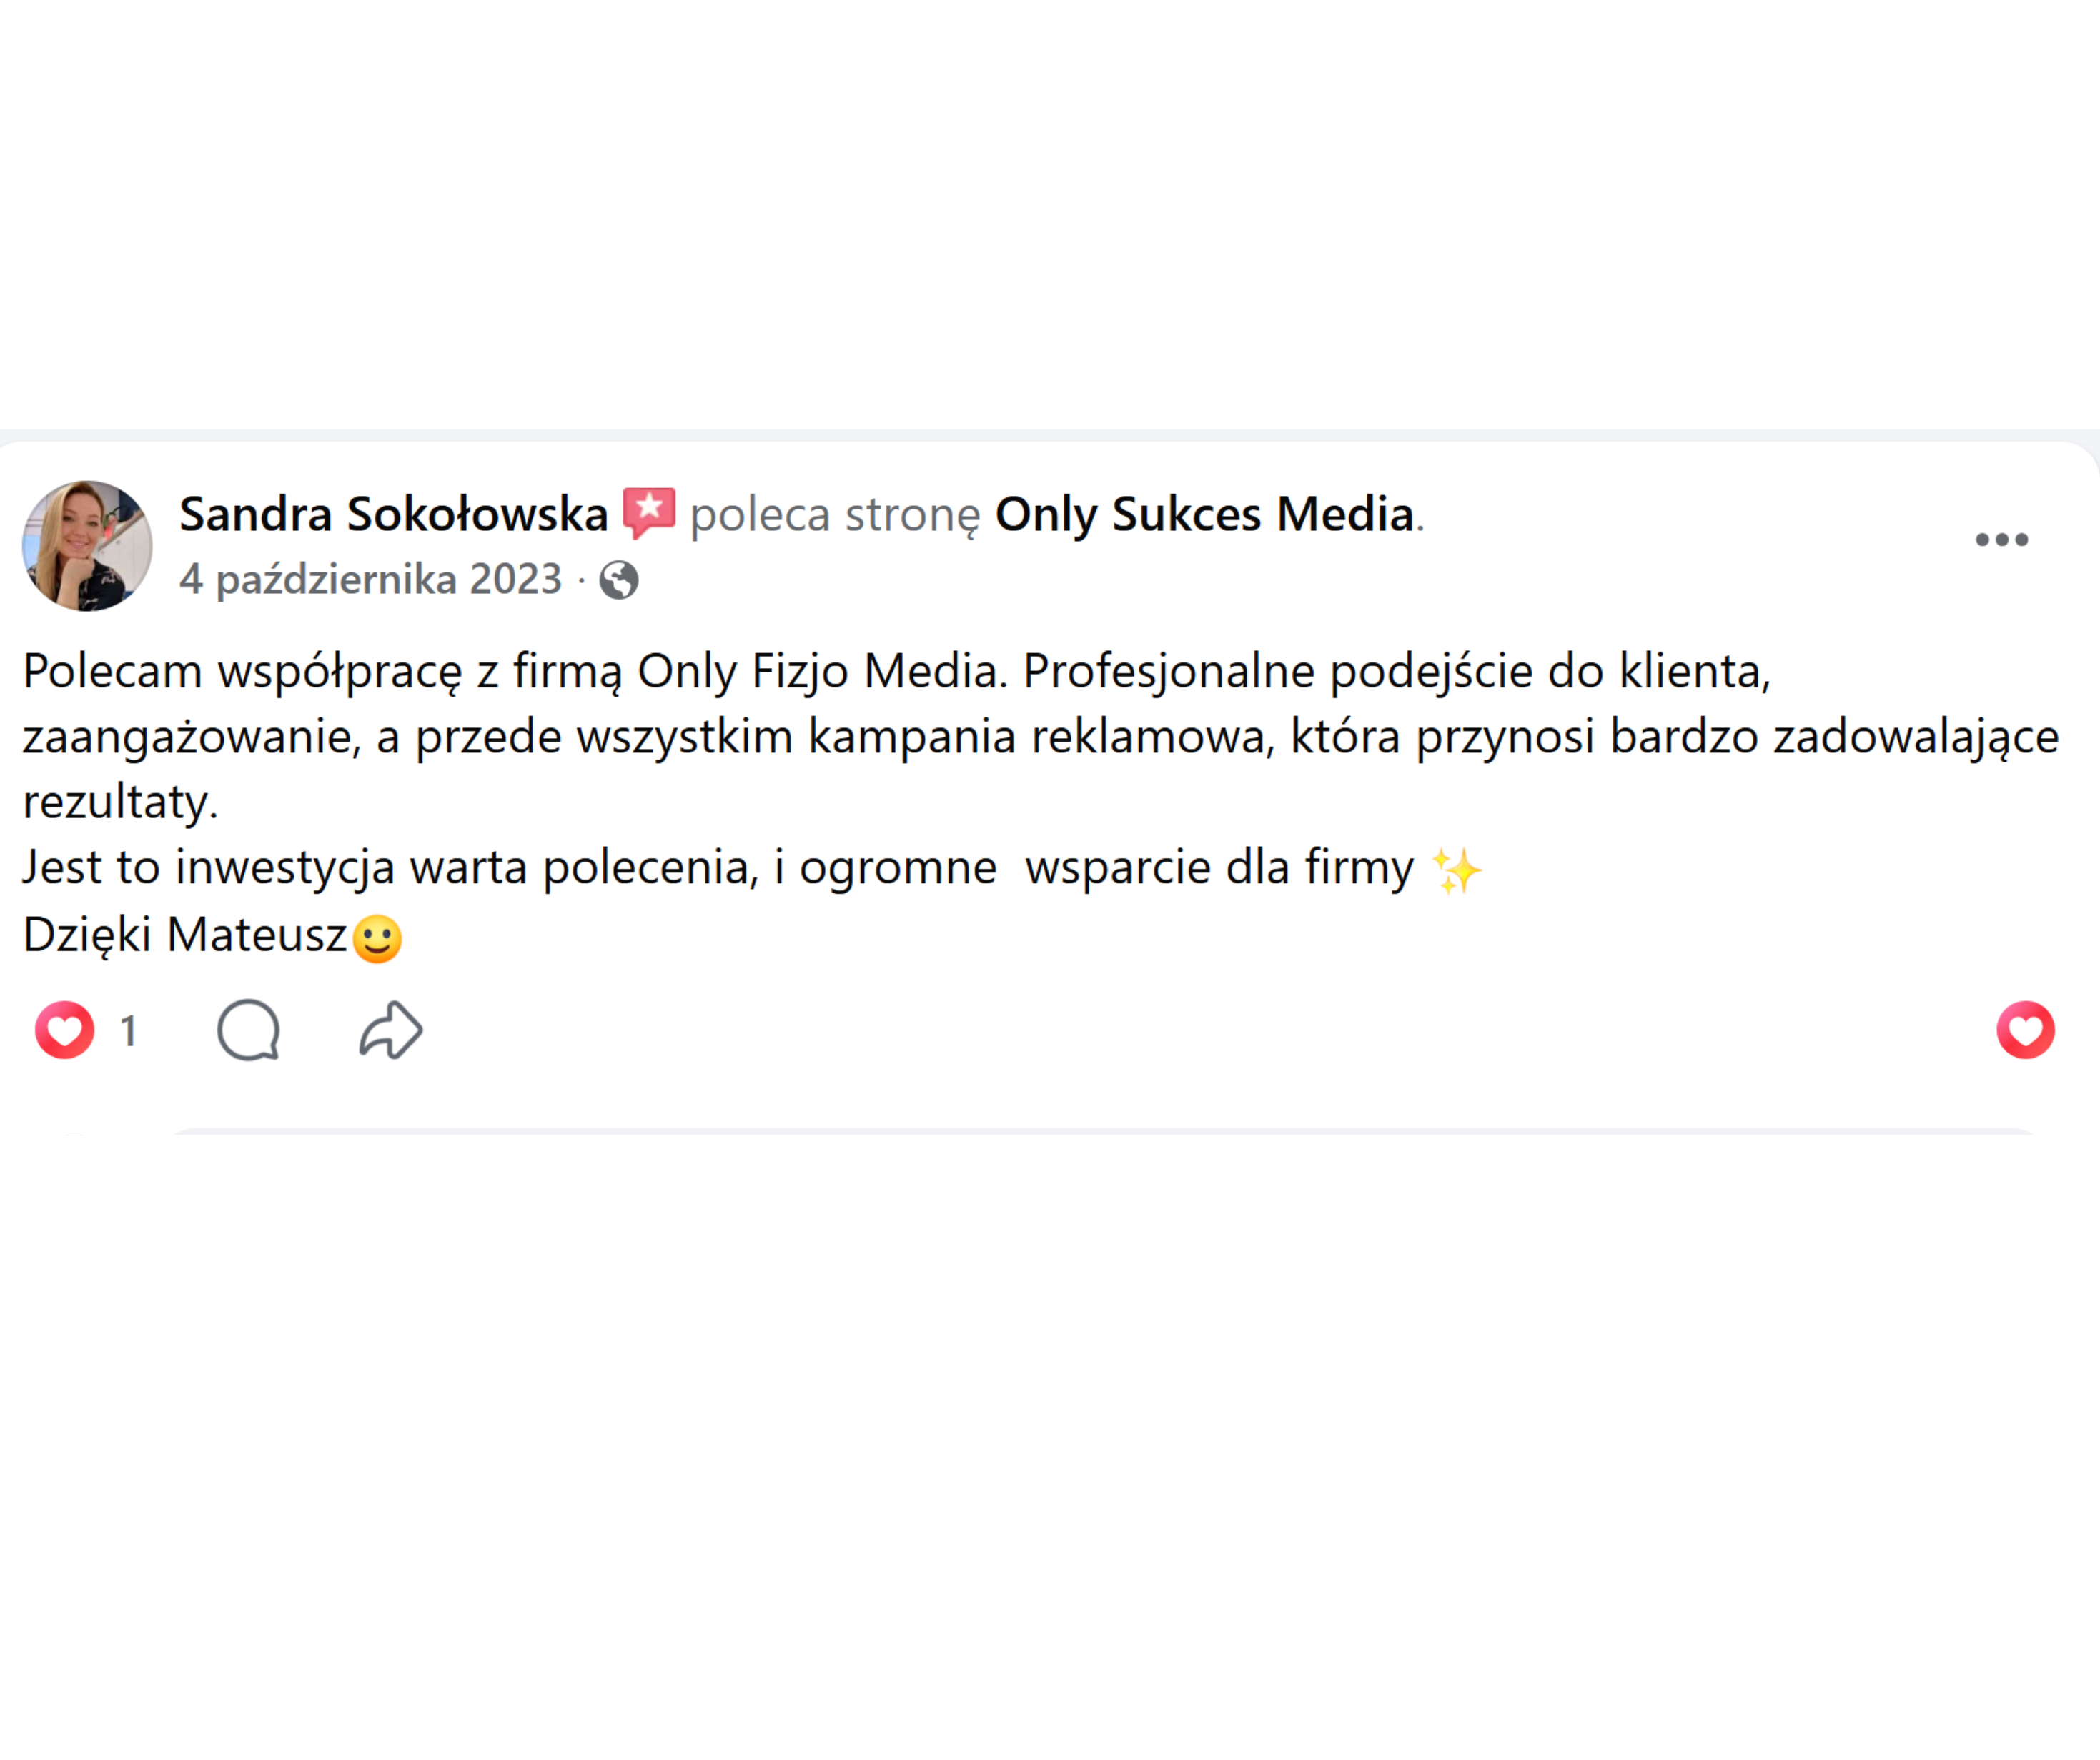The width and height of the screenshot is (2100, 1760).
Task: Toggle love reaction heart at right
Action: 2026,1030
